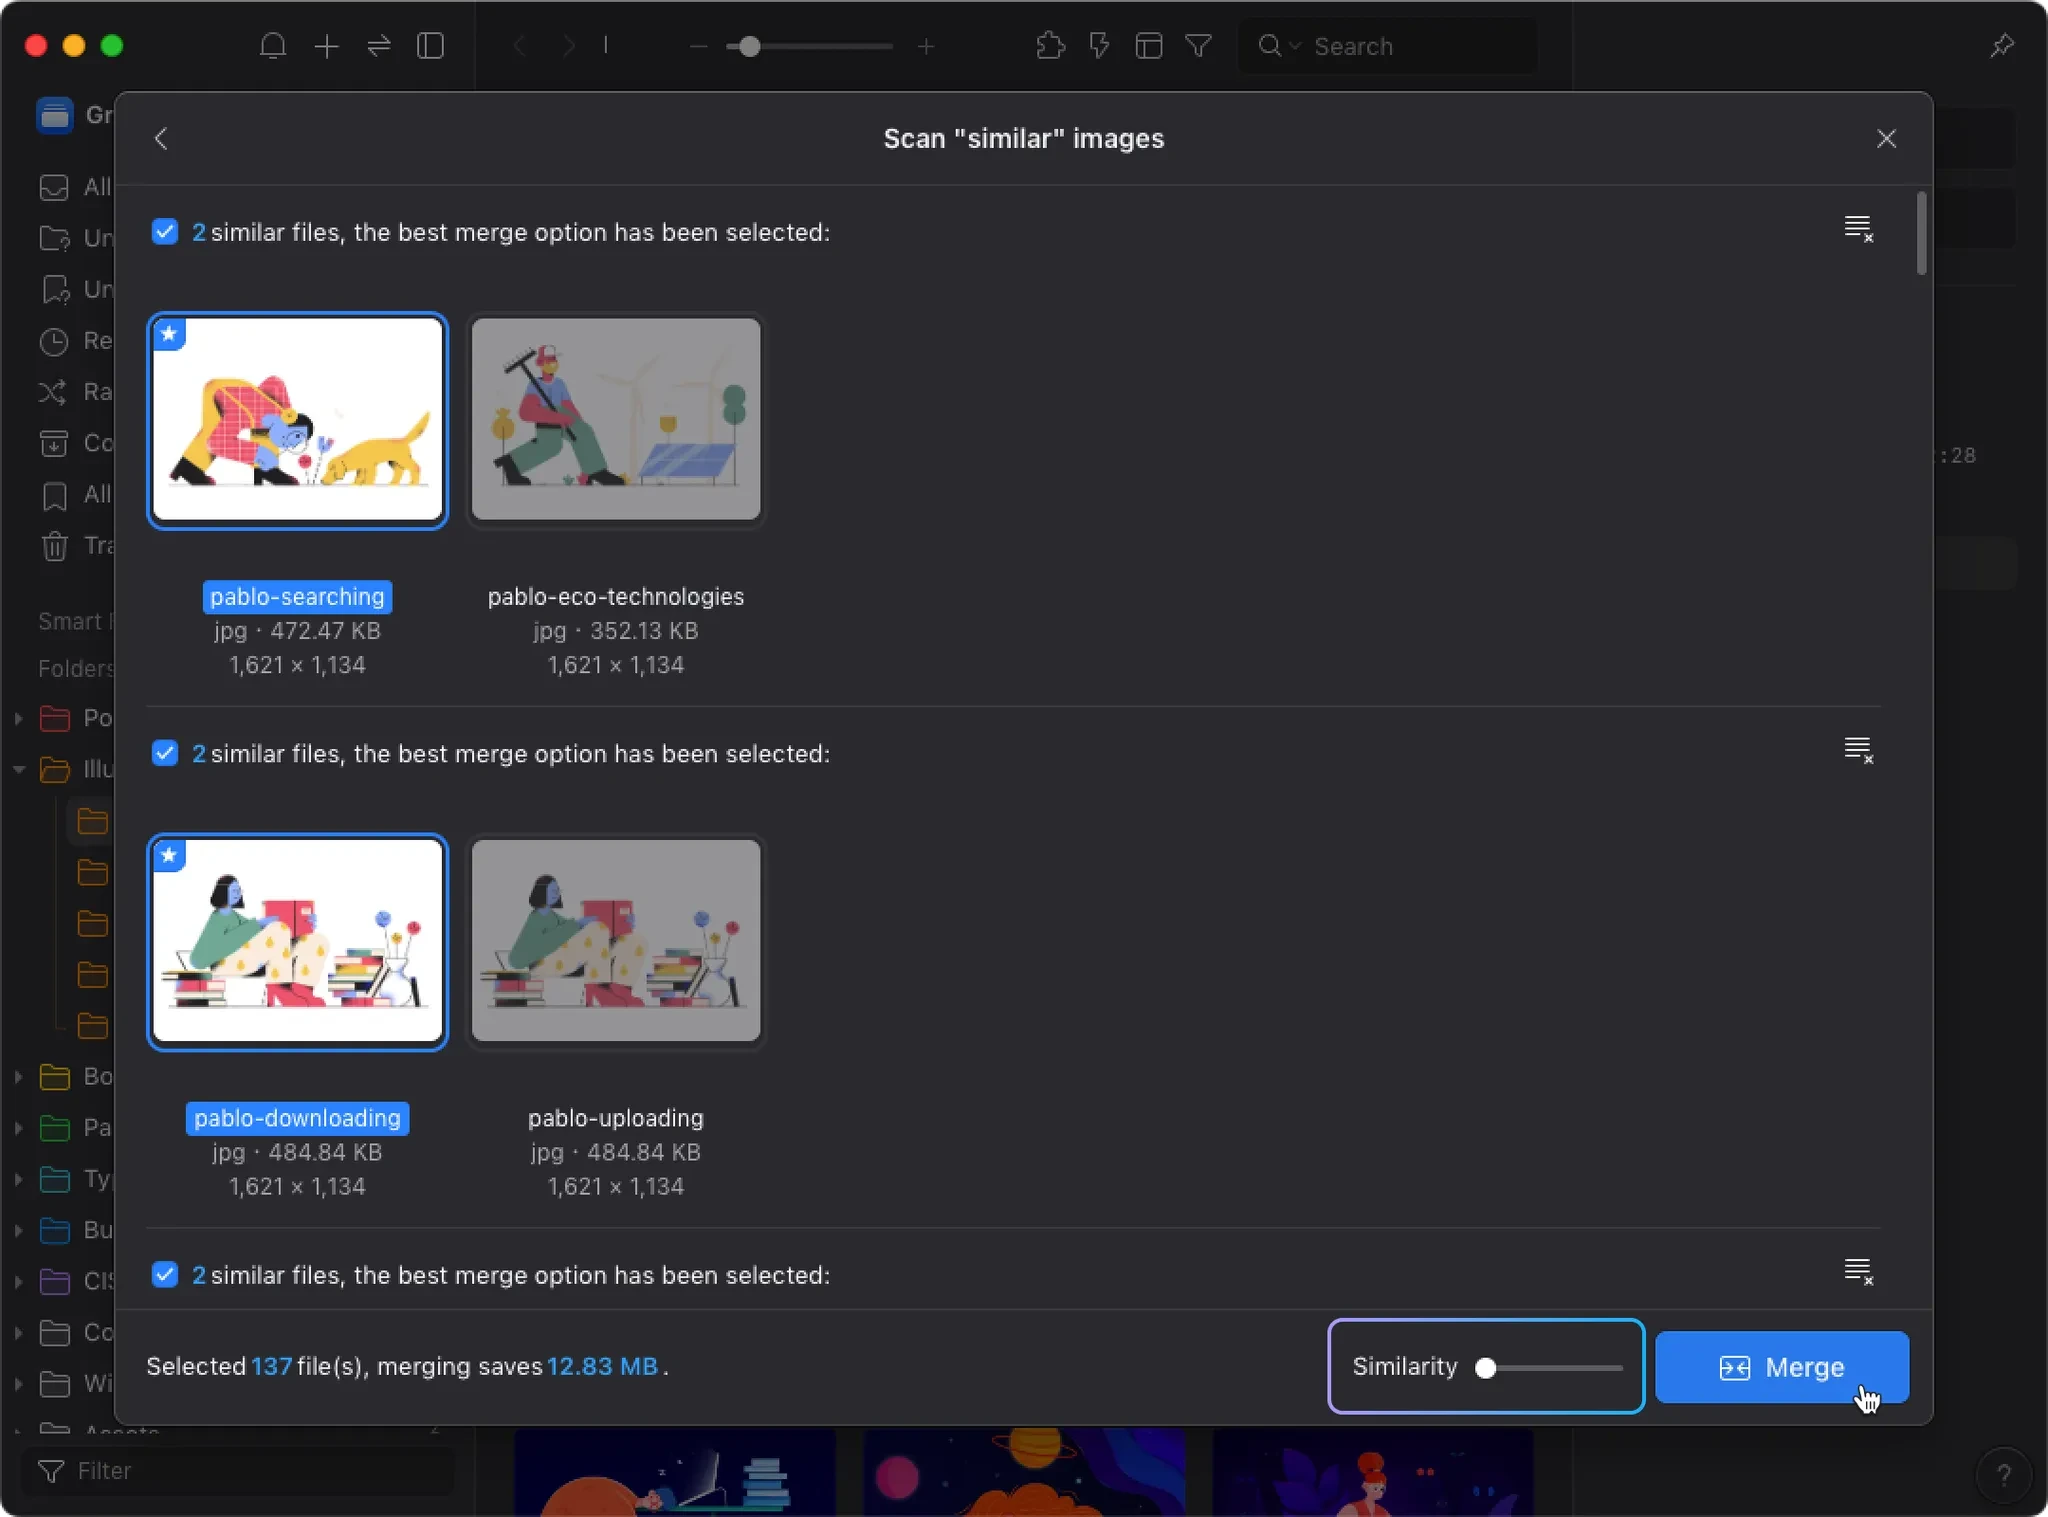This screenshot has width=2048, height=1517.
Task: Dismiss third similar group via list-remove icon
Action: 1858,1272
